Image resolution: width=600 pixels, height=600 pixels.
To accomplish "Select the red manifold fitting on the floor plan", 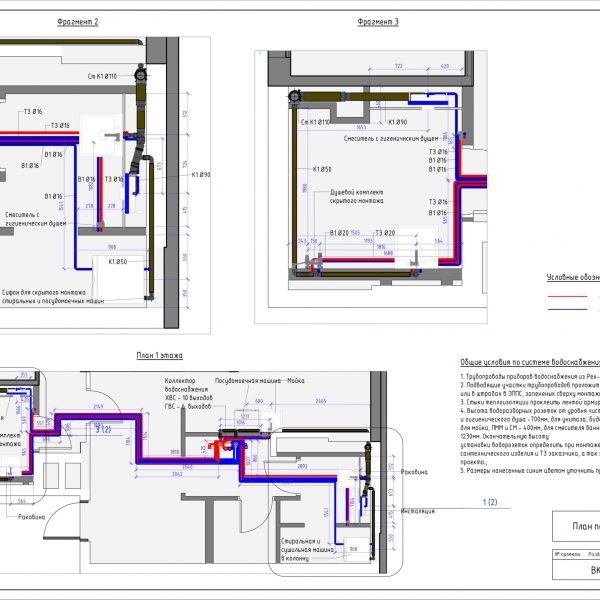I will 219,448.
